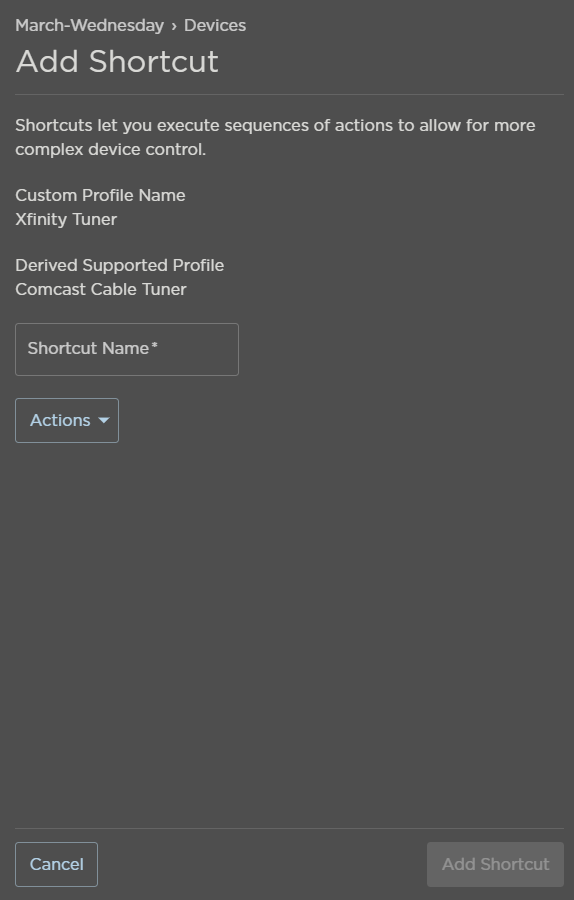The height and width of the screenshot is (900, 574).
Task: Click the Custom Profile Name label
Action: pyautogui.click(x=100, y=195)
